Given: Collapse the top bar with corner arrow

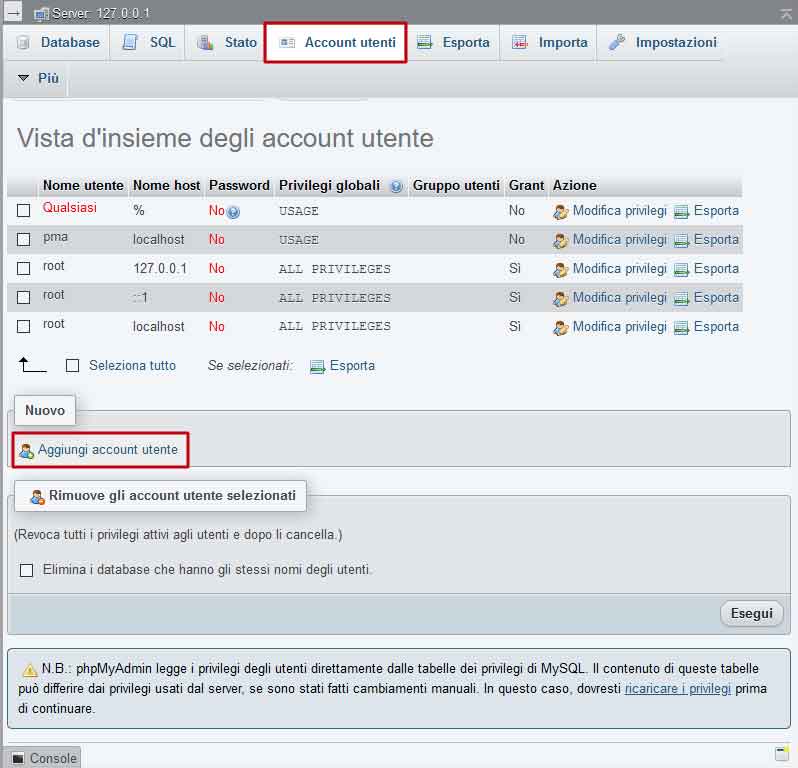Looking at the screenshot, I should pyautogui.click(x=786, y=14).
